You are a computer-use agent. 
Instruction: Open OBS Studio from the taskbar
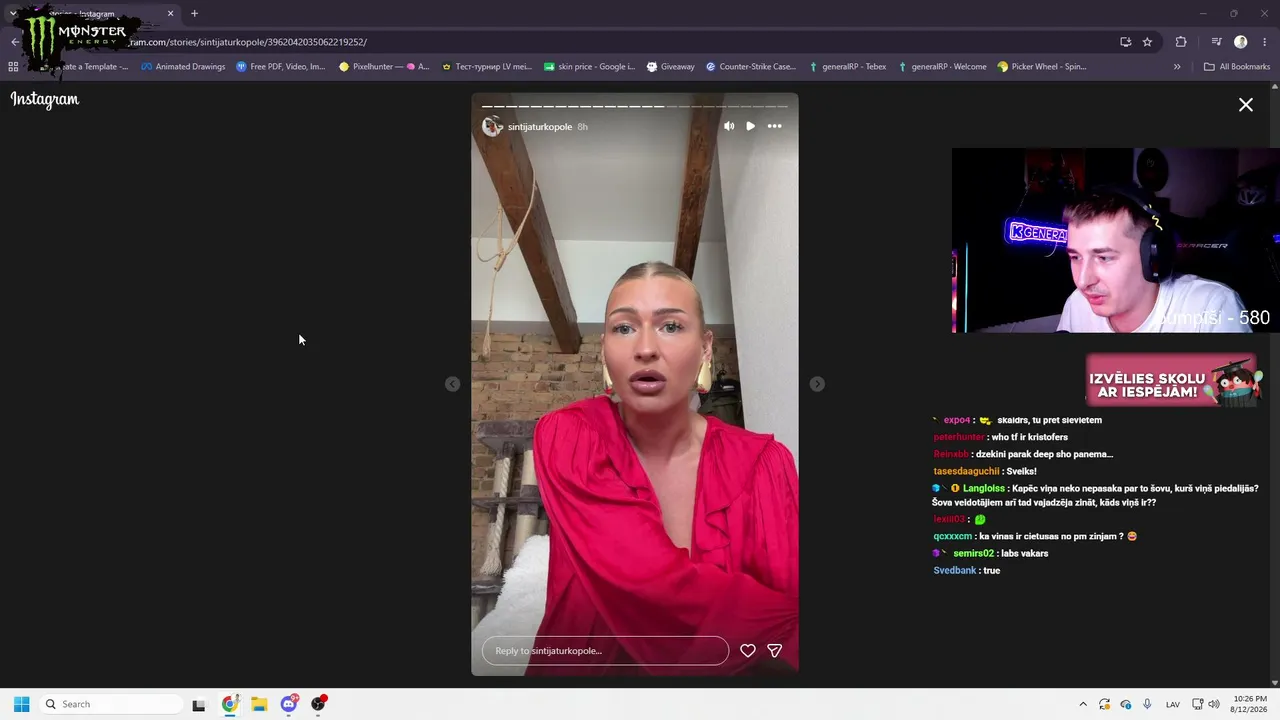[x=318, y=704]
